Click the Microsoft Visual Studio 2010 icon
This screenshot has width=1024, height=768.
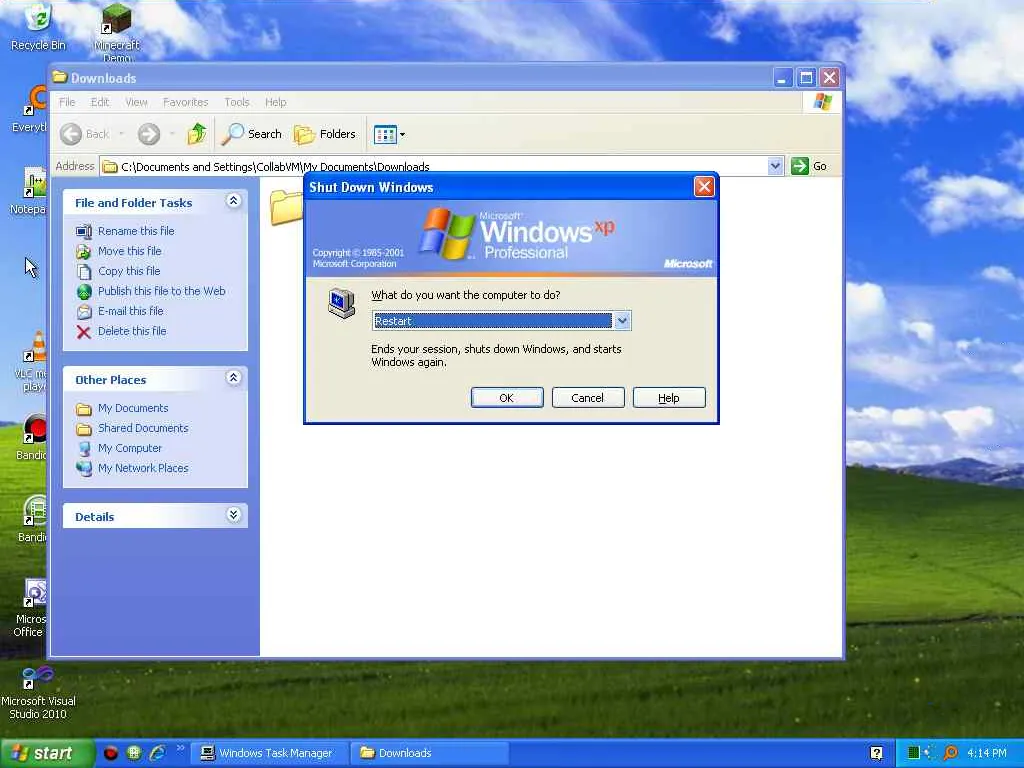coord(38,692)
